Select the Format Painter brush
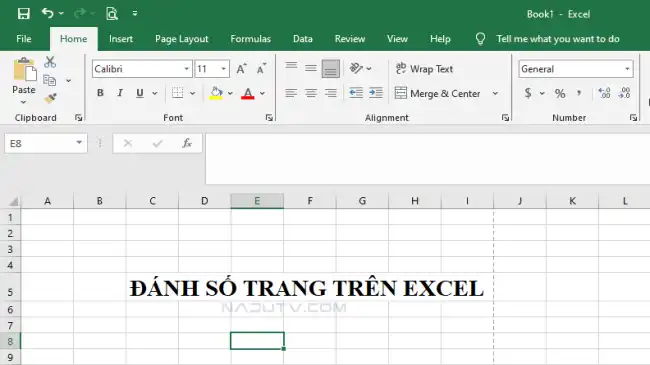650x365 pixels. point(50,98)
